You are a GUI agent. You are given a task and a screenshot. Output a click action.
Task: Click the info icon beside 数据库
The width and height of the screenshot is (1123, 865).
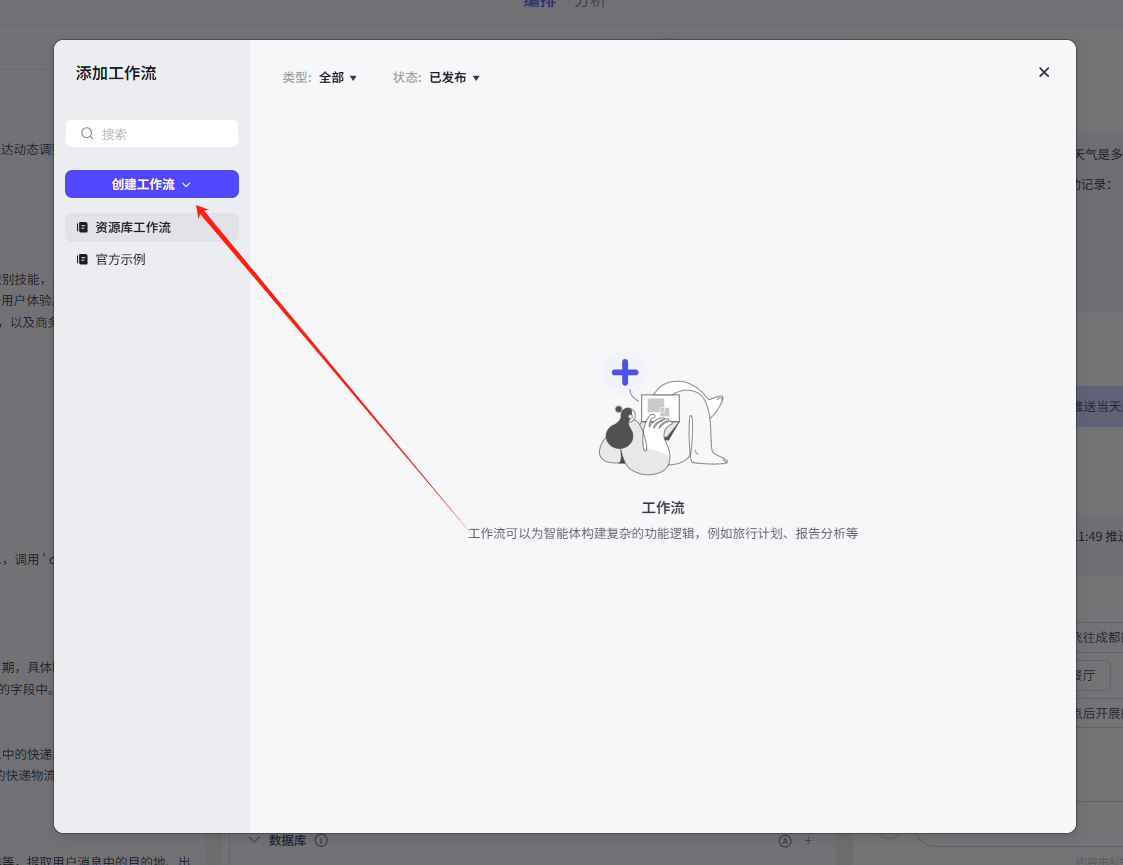(x=322, y=841)
